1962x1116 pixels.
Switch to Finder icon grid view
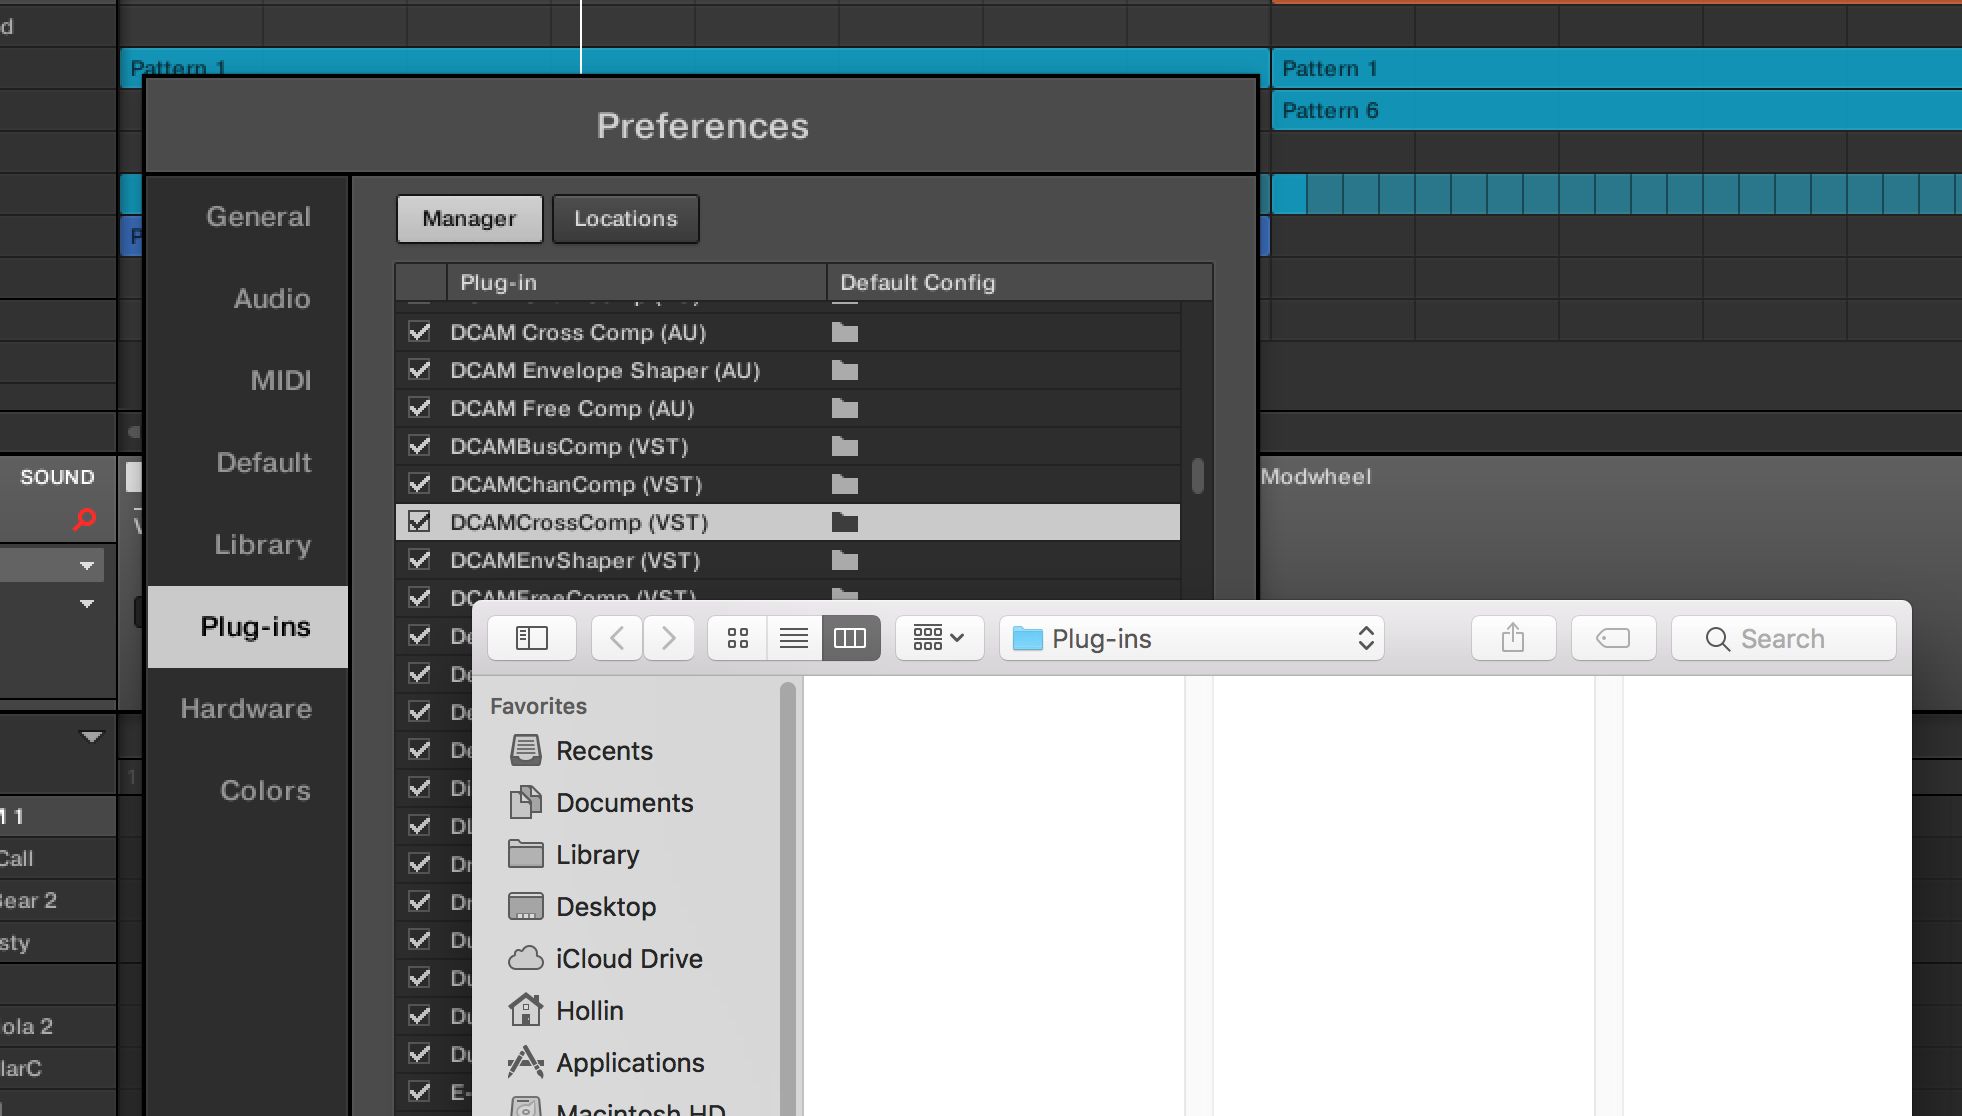(x=737, y=637)
